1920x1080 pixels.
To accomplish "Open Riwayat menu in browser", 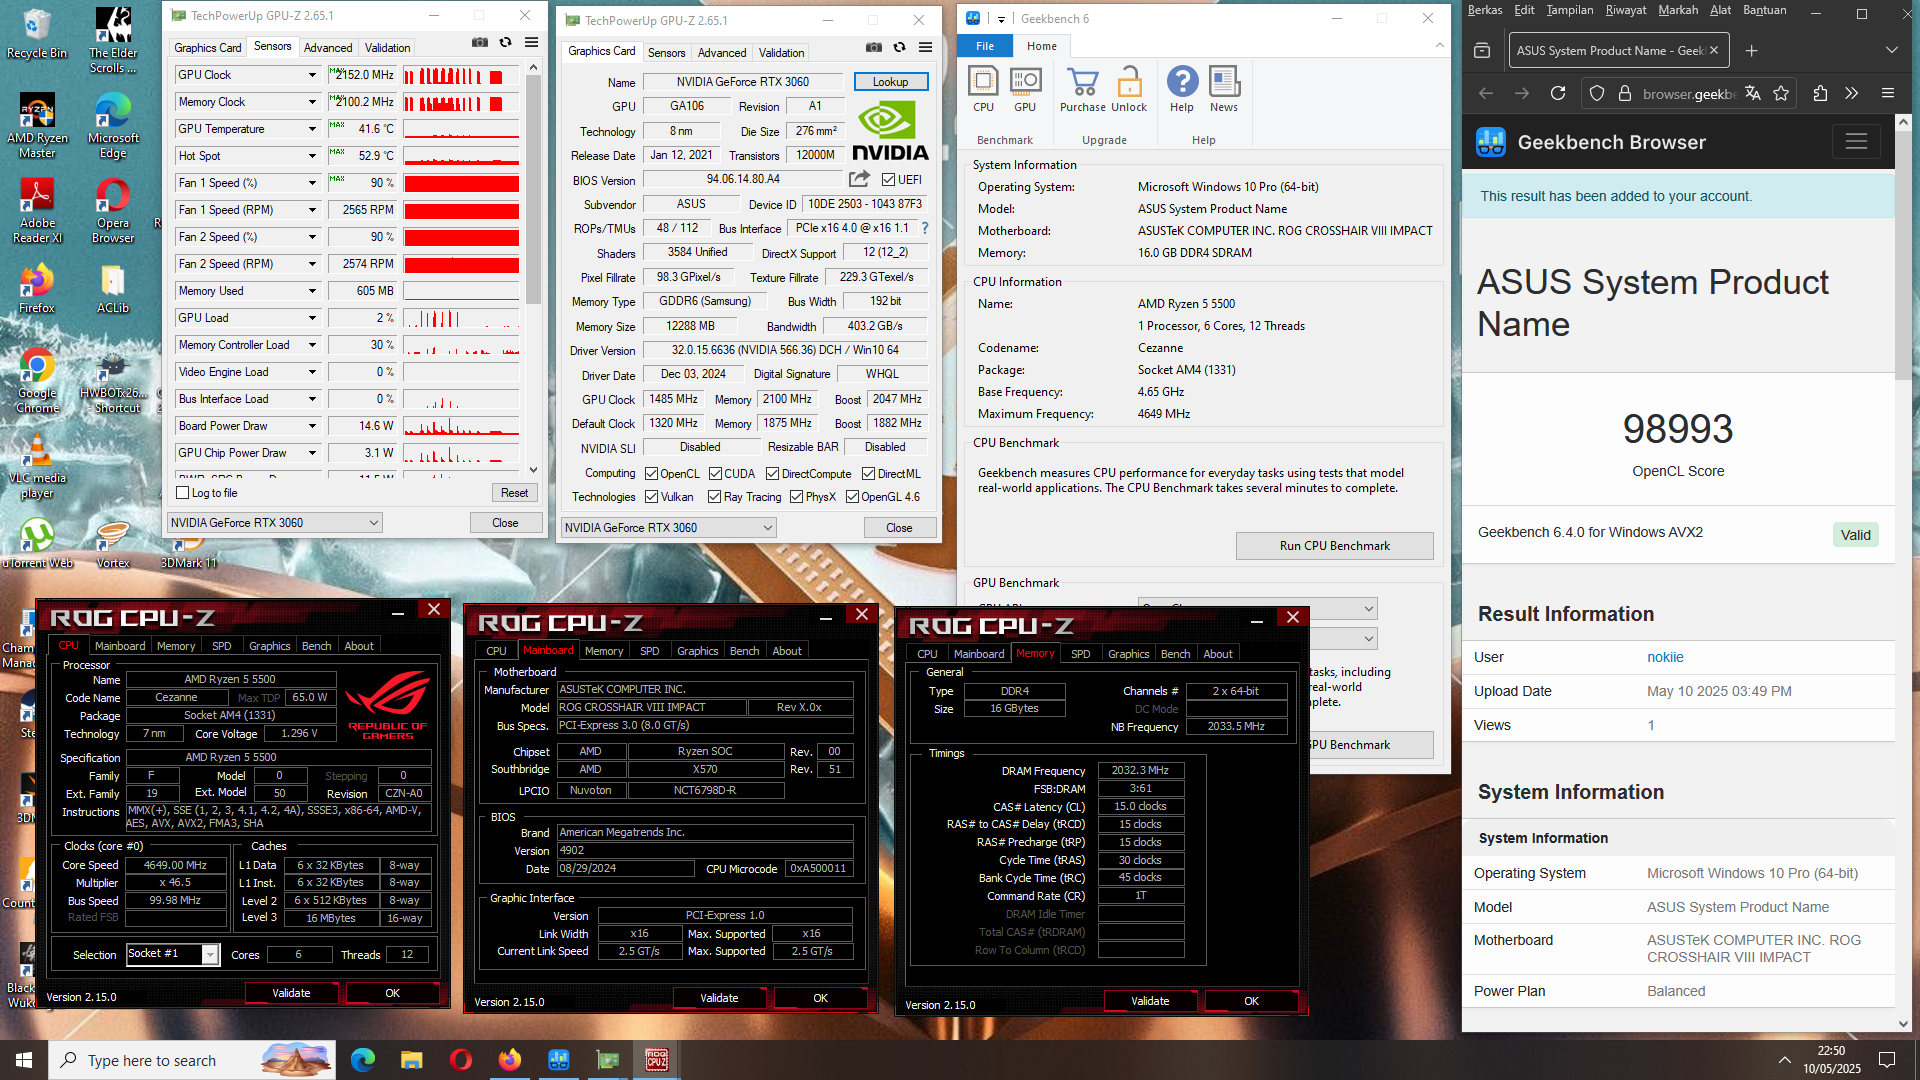I will pyautogui.click(x=1626, y=10).
